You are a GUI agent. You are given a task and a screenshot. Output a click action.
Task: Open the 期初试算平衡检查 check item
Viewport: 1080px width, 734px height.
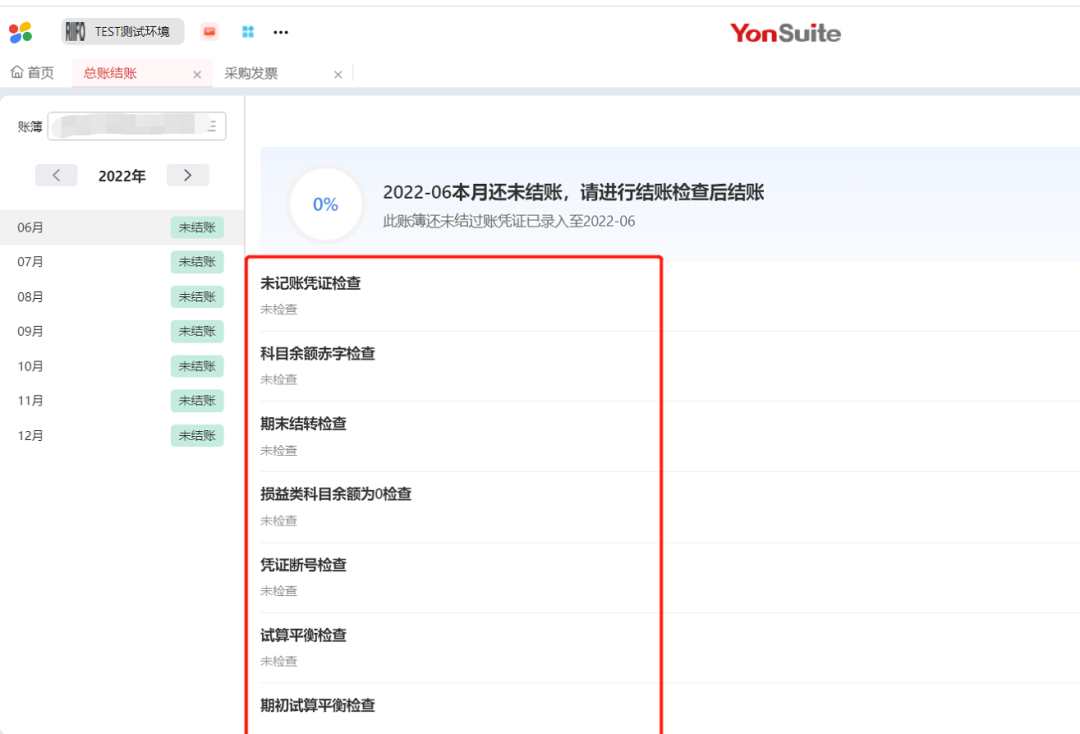tap(318, 705)
